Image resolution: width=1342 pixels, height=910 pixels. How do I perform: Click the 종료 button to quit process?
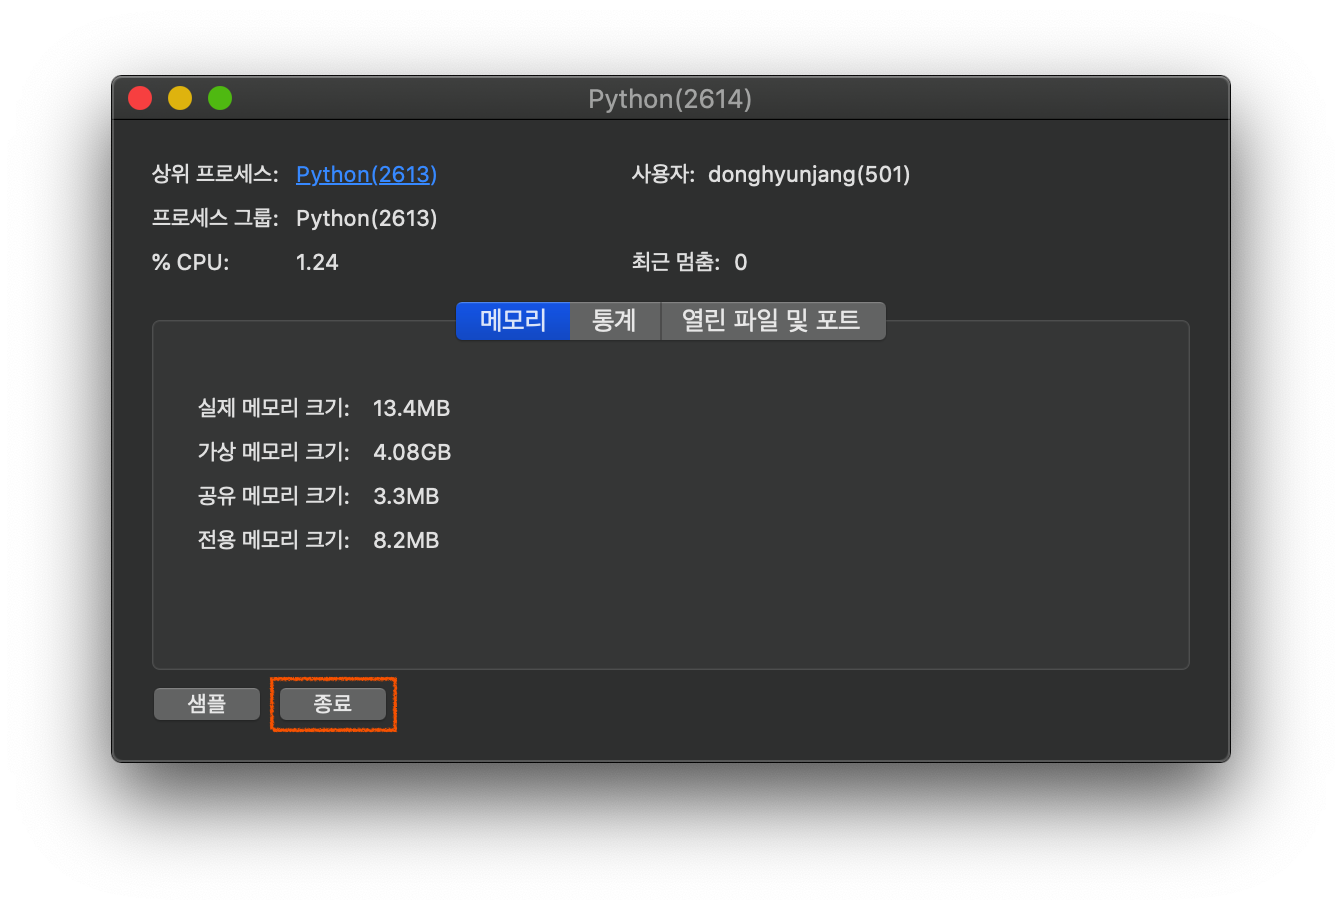pyautogui.click(x=333, y=704)
